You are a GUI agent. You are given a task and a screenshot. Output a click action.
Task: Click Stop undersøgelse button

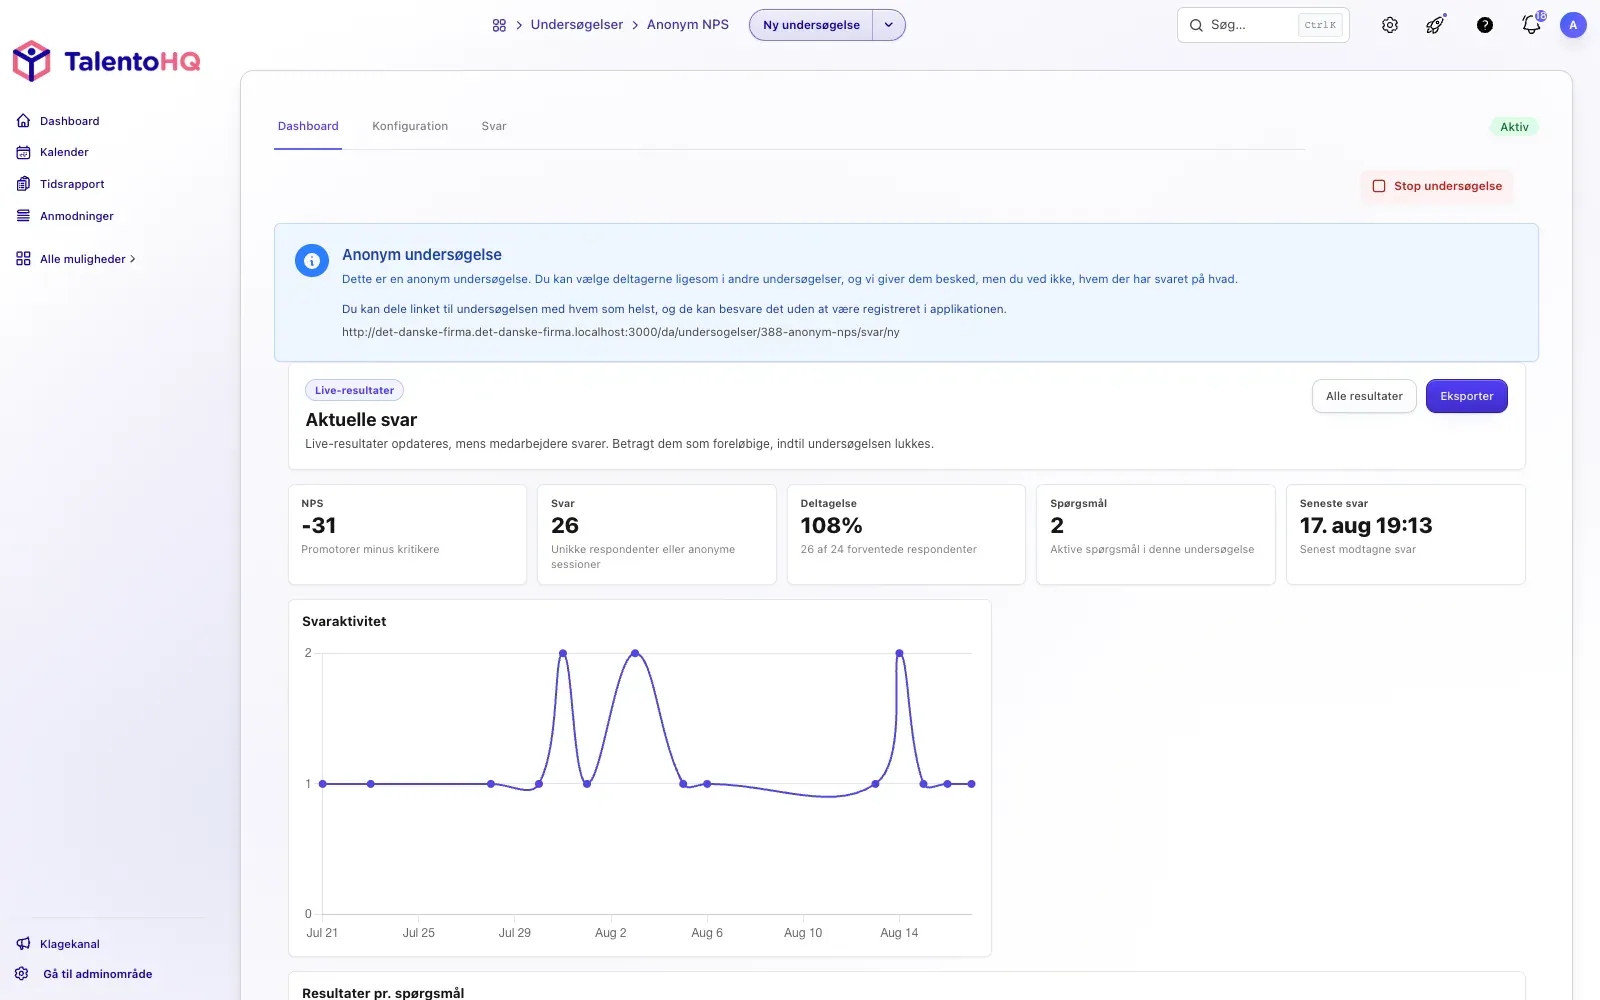1437,186
